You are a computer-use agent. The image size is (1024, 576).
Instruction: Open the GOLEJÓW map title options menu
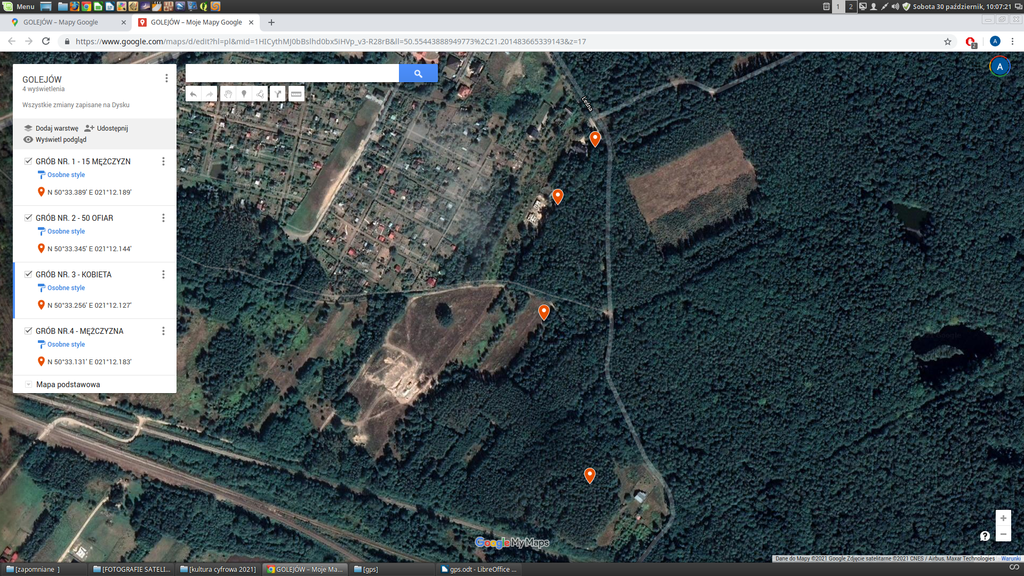point(166,78)
